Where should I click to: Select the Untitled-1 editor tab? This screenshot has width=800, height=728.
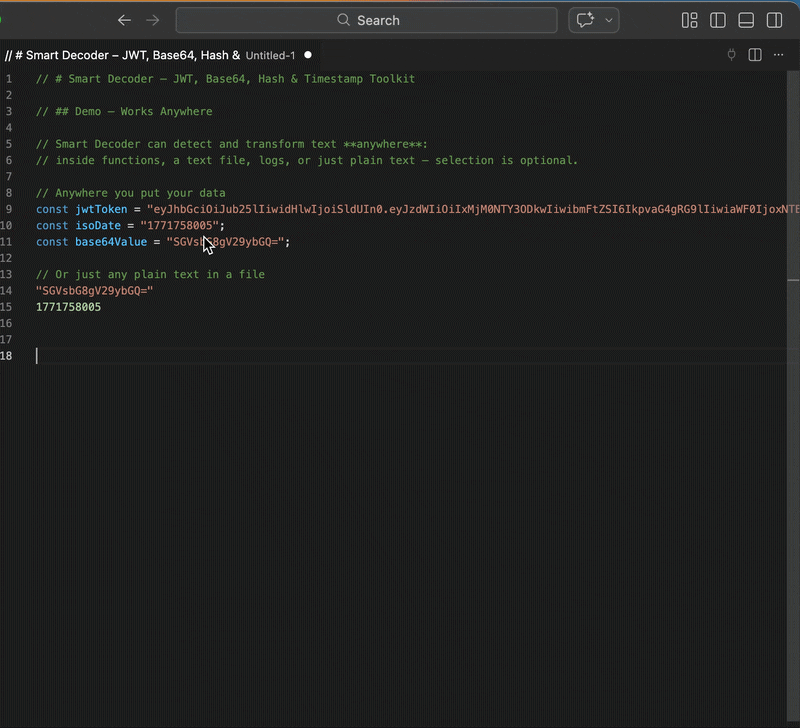(158, 55)
